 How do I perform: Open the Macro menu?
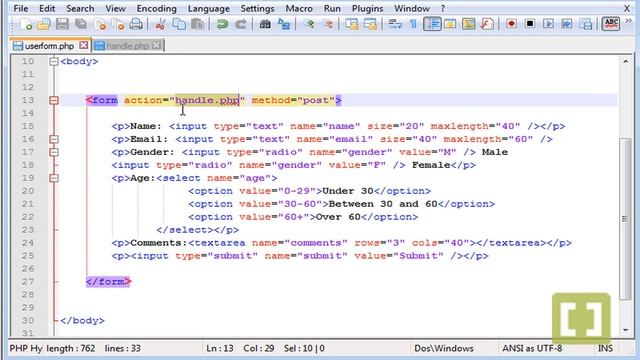(299, 9)
